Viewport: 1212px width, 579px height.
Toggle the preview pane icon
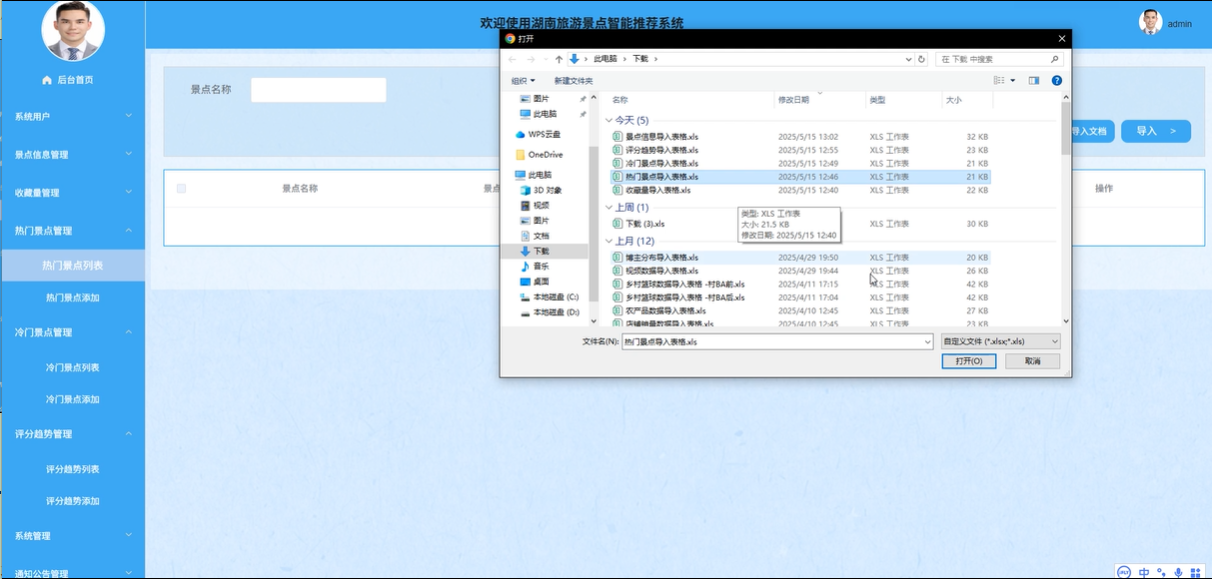(x=1034, y=80)
